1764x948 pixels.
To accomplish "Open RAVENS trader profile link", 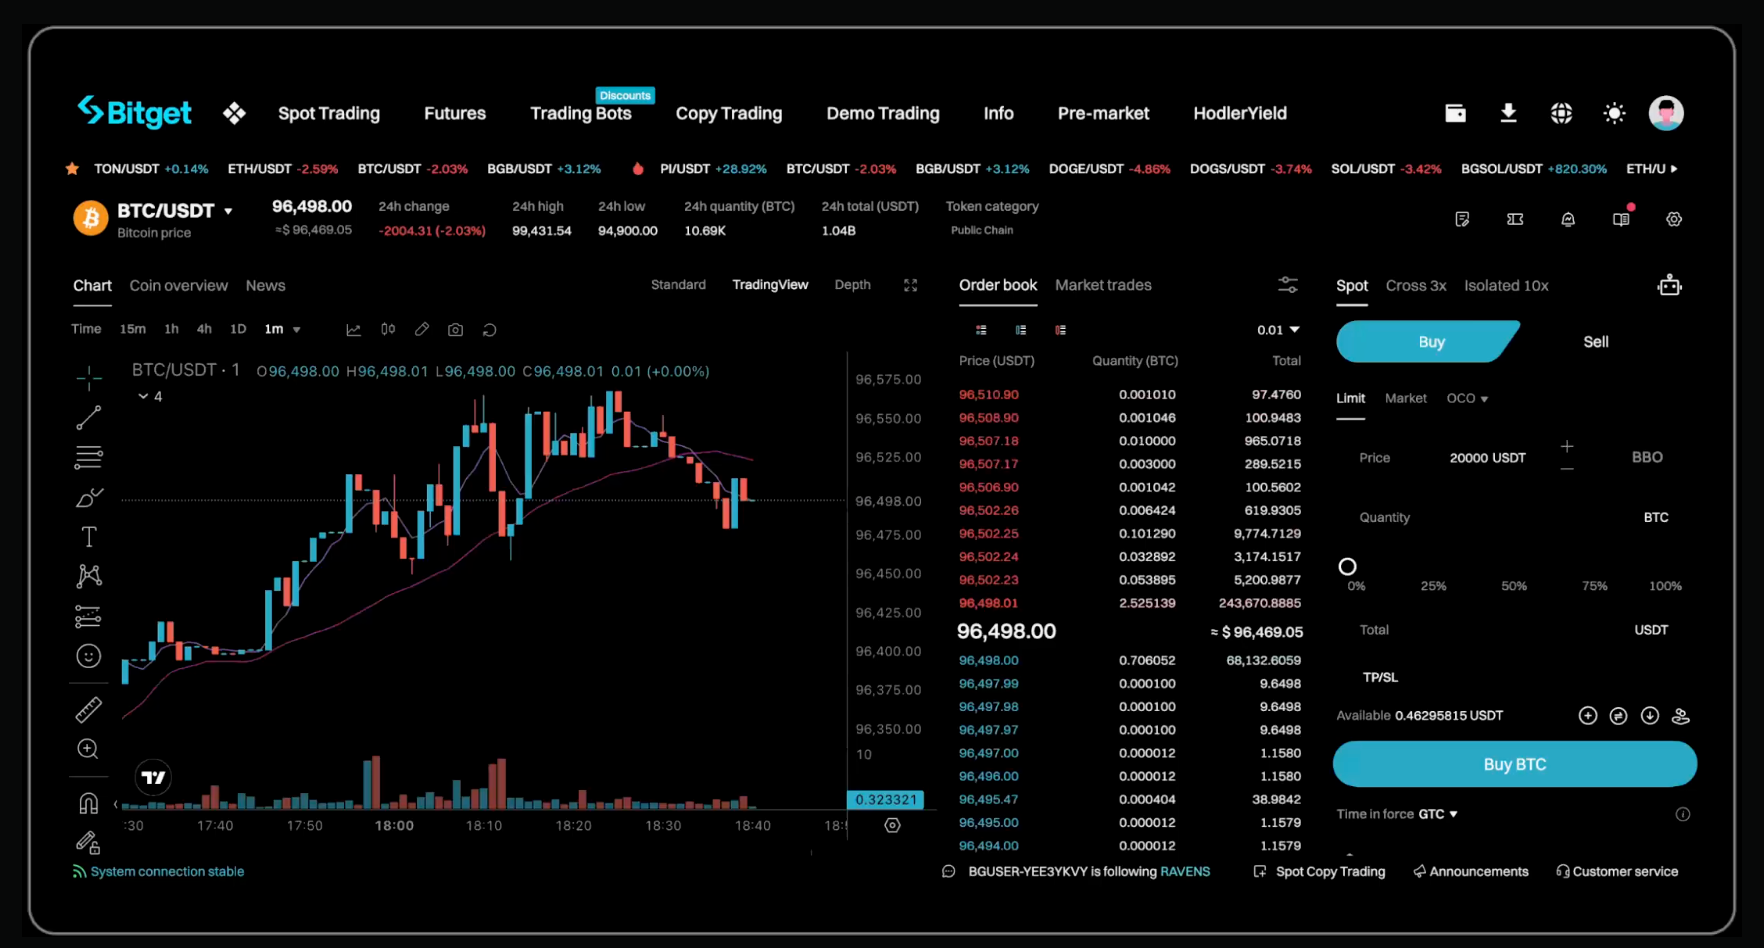I will coord(1185,871).
